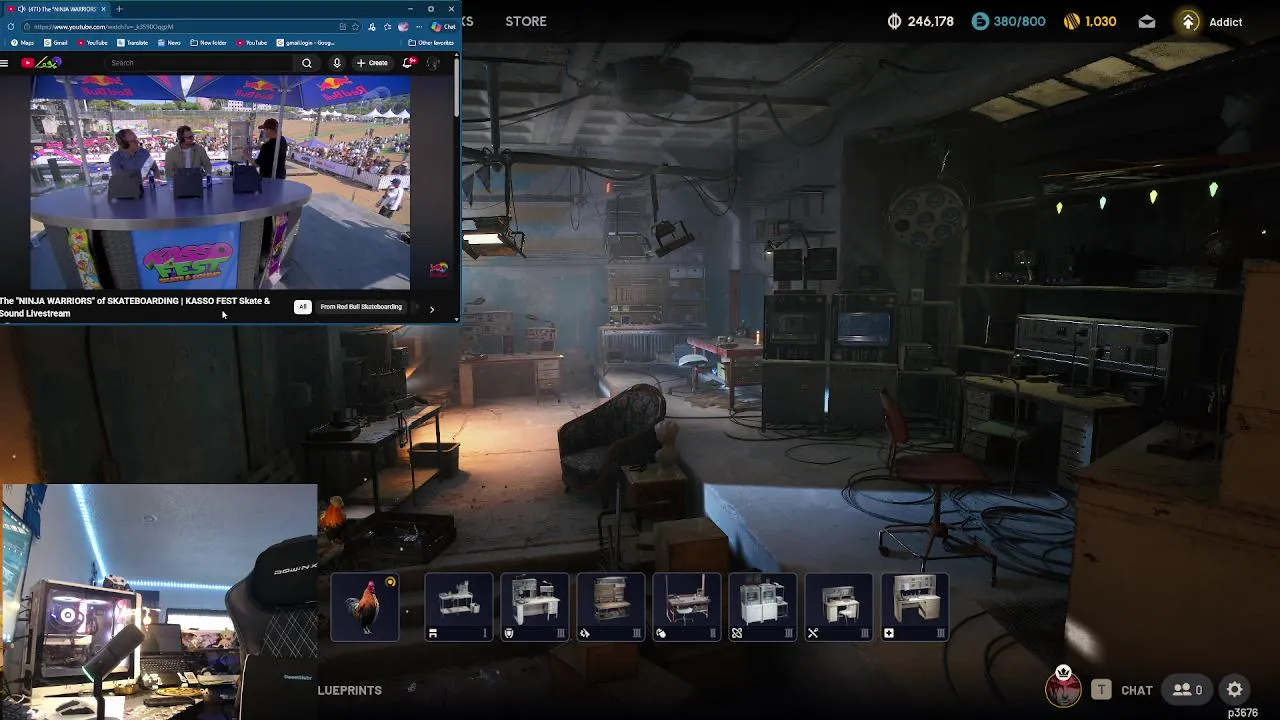
Task: Click the YouTube voice search microphone
Action: click(337, 63)
